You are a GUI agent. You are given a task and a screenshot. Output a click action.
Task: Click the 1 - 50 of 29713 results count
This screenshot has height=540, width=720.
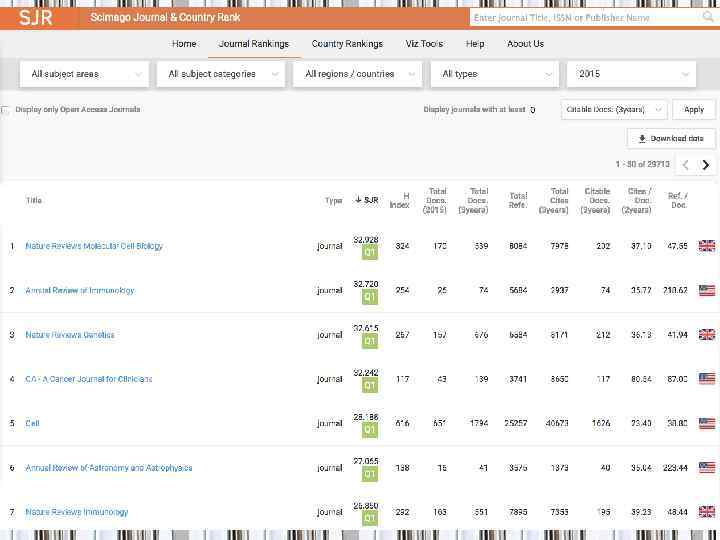642,164
